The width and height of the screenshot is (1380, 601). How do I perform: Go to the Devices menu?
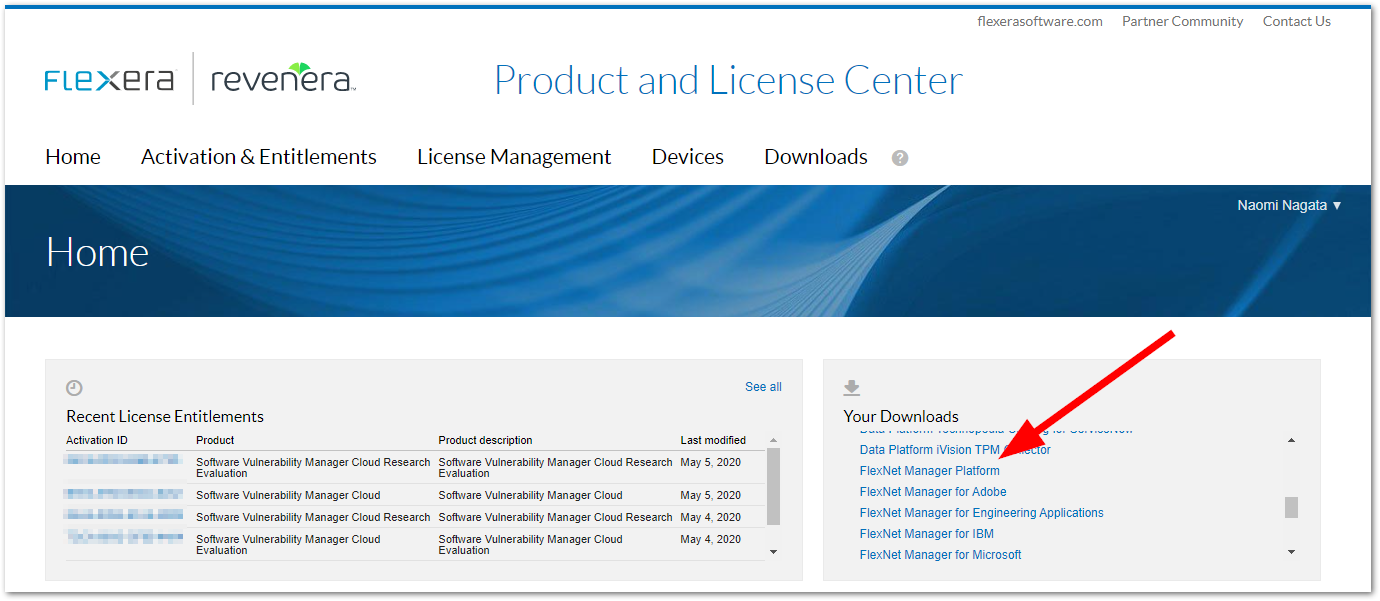click(x=688, y=157)
